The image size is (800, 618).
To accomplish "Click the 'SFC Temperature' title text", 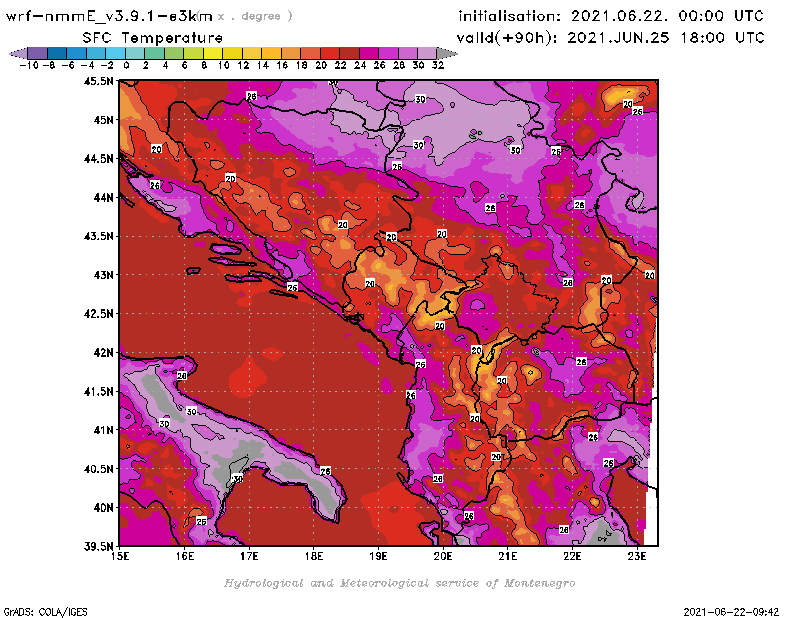I will pyautogui.click(x=153, y=38).
